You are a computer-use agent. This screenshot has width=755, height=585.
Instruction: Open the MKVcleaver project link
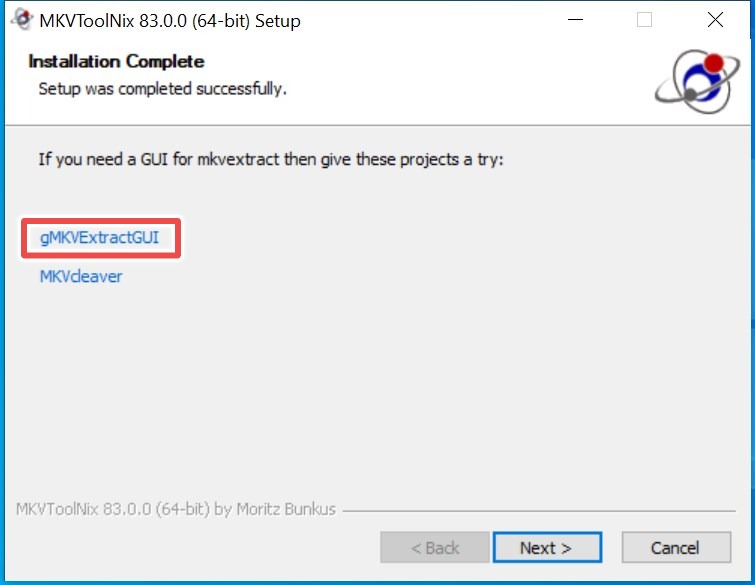[81, 276]
